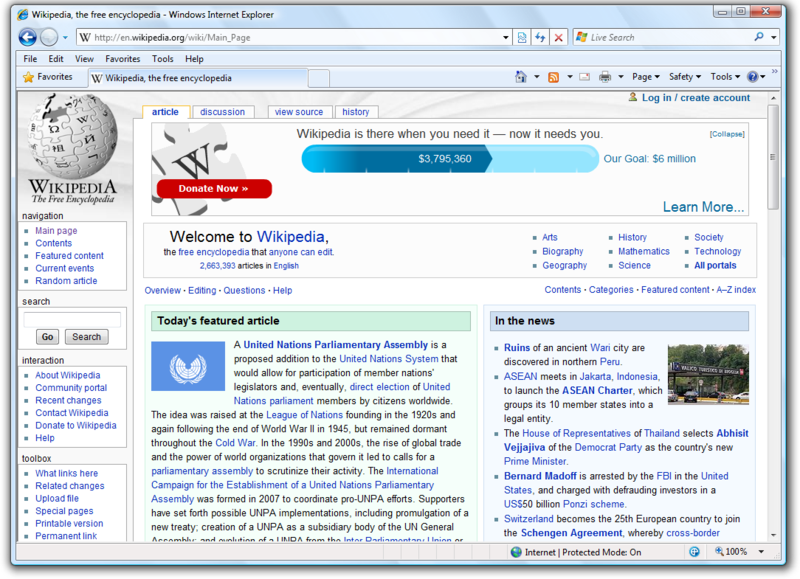Open the zoom level dropdown arrow

coord(761,552)
